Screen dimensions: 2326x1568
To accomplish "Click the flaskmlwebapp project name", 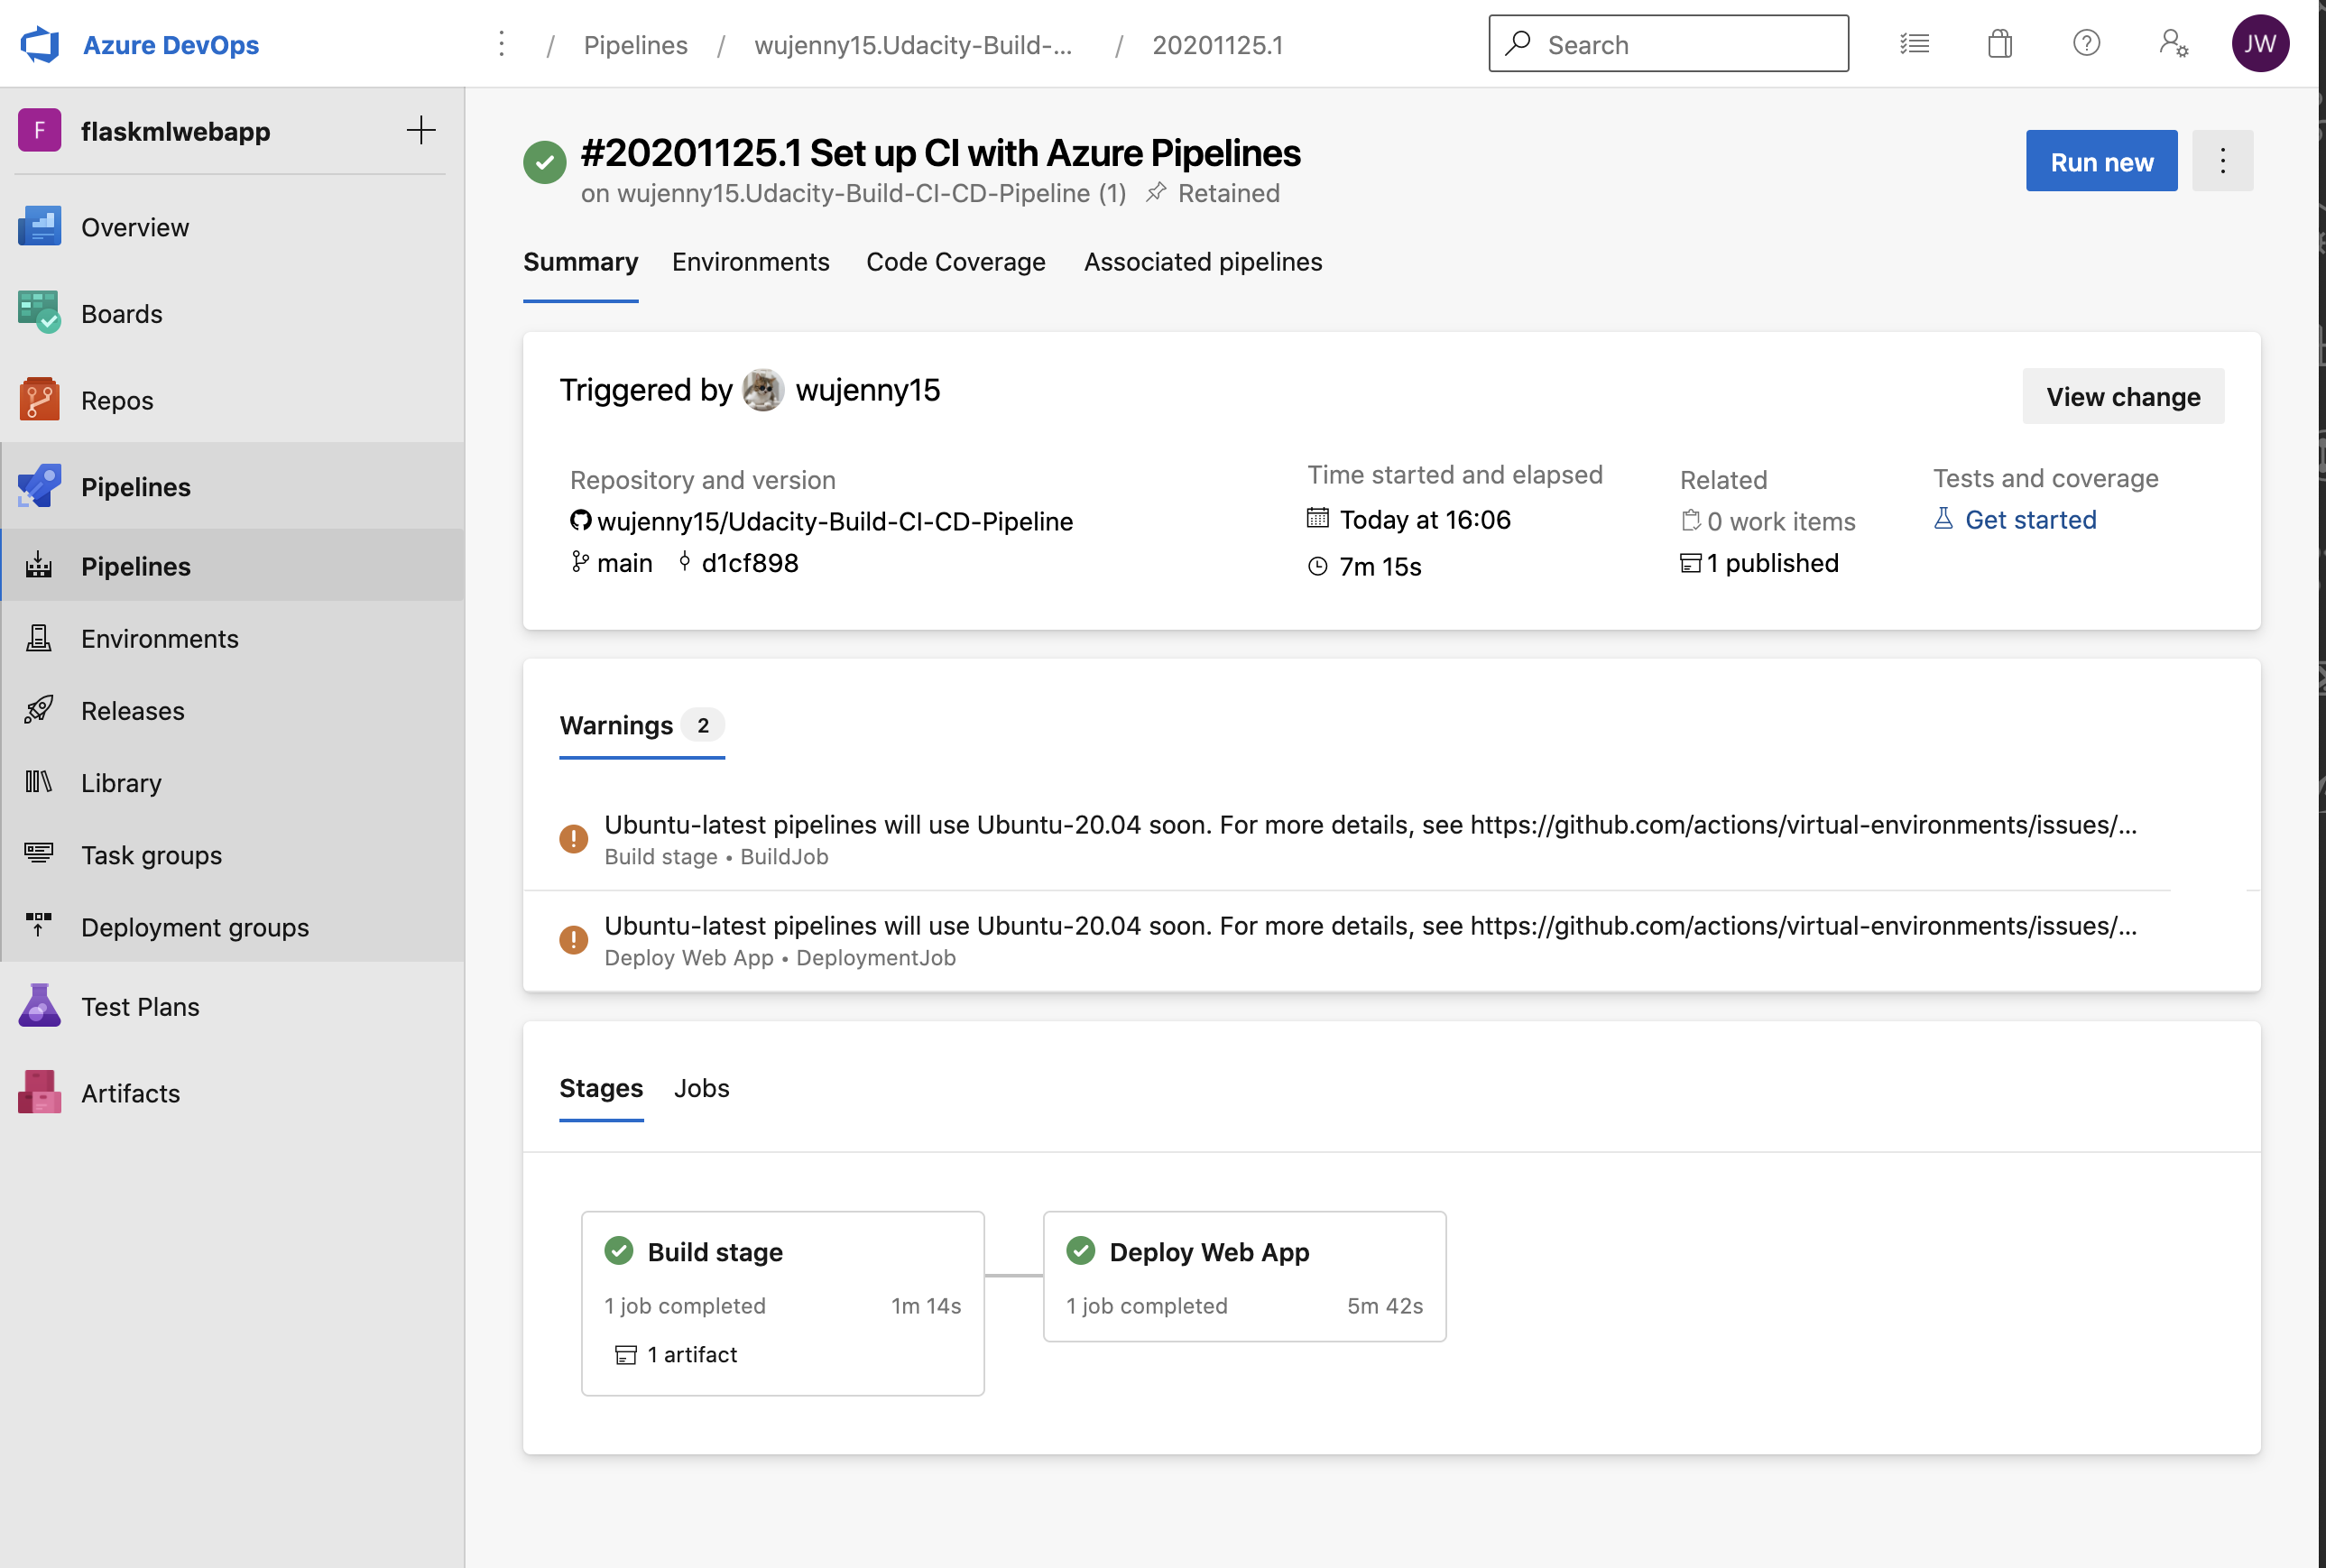I will 176,131.
